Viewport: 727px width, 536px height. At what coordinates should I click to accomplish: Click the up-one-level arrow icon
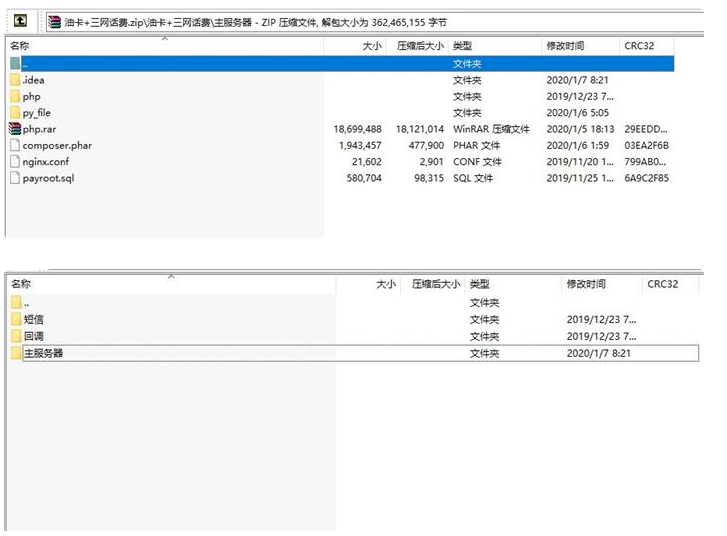[20, 21]
